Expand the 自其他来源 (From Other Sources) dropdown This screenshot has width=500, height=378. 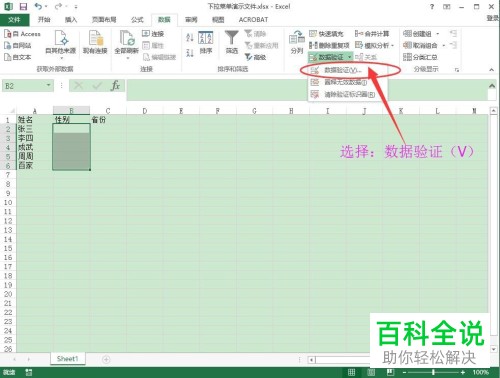click(x=61, y=58)
